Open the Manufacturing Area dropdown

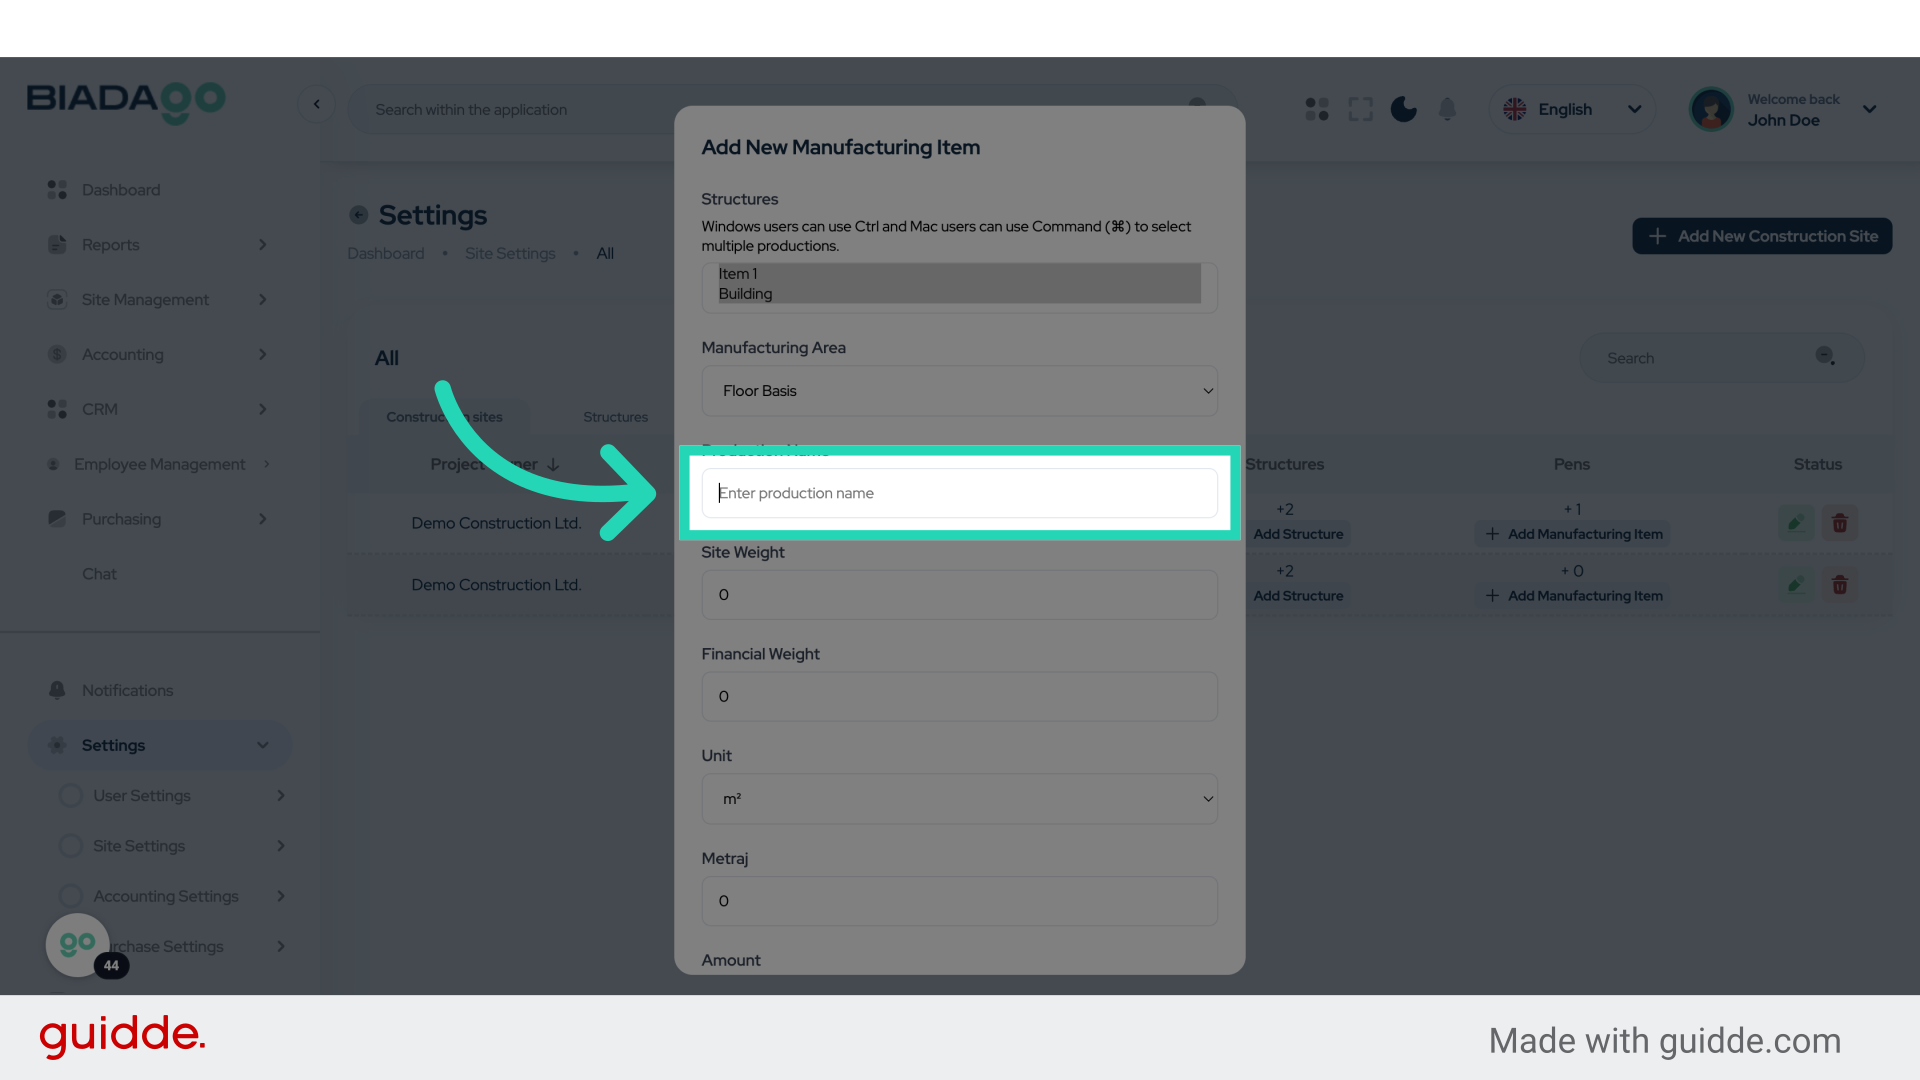coord(958,391)
